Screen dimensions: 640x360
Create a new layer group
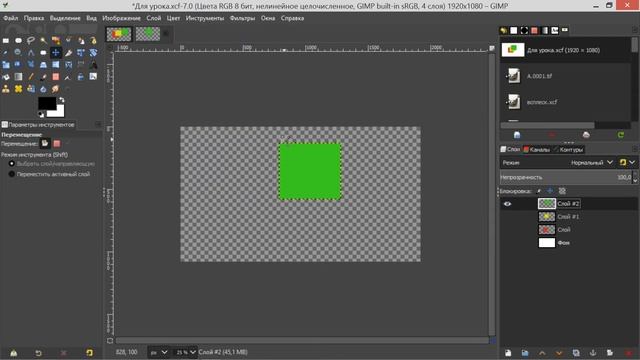[x=525, y=353]
